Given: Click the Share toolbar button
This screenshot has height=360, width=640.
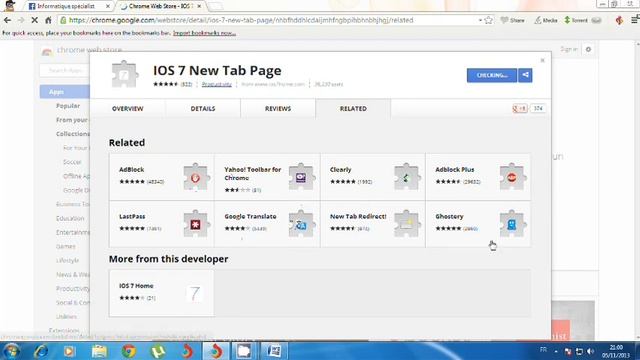Looking at the screenshot, I should pyautogui.click(x=513, y=20).
